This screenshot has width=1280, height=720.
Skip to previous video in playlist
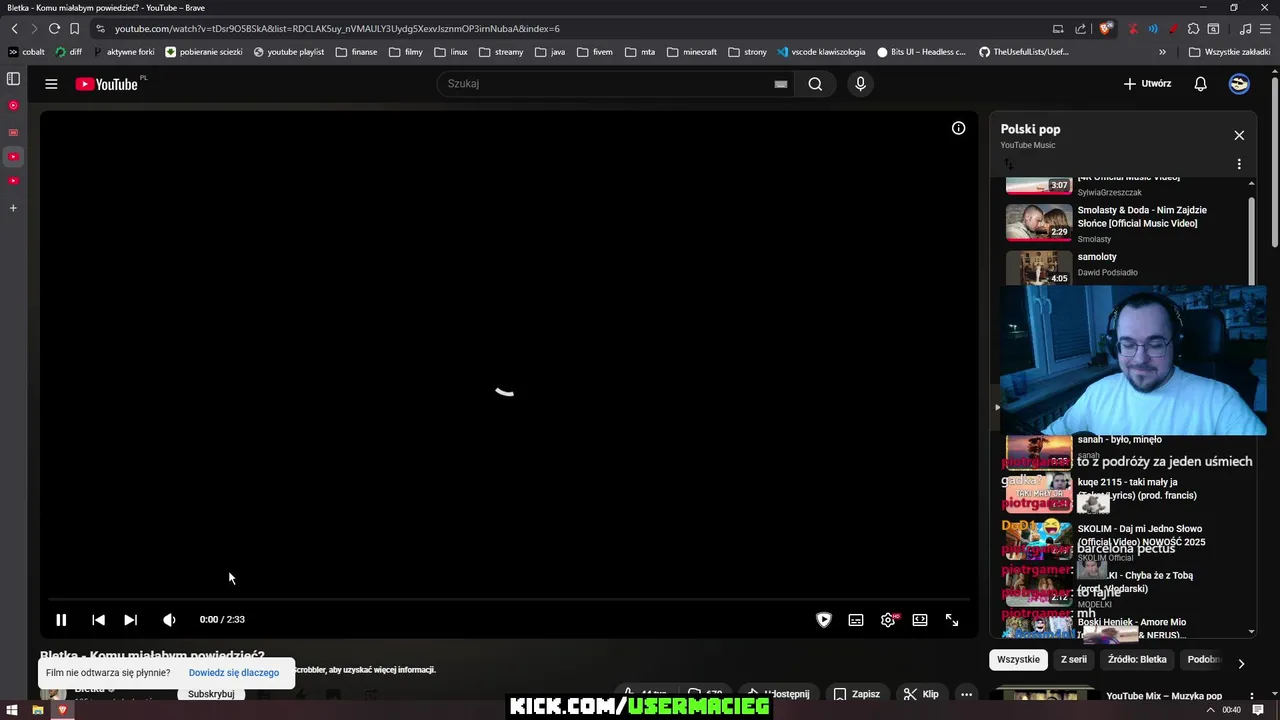coord(98,620)
